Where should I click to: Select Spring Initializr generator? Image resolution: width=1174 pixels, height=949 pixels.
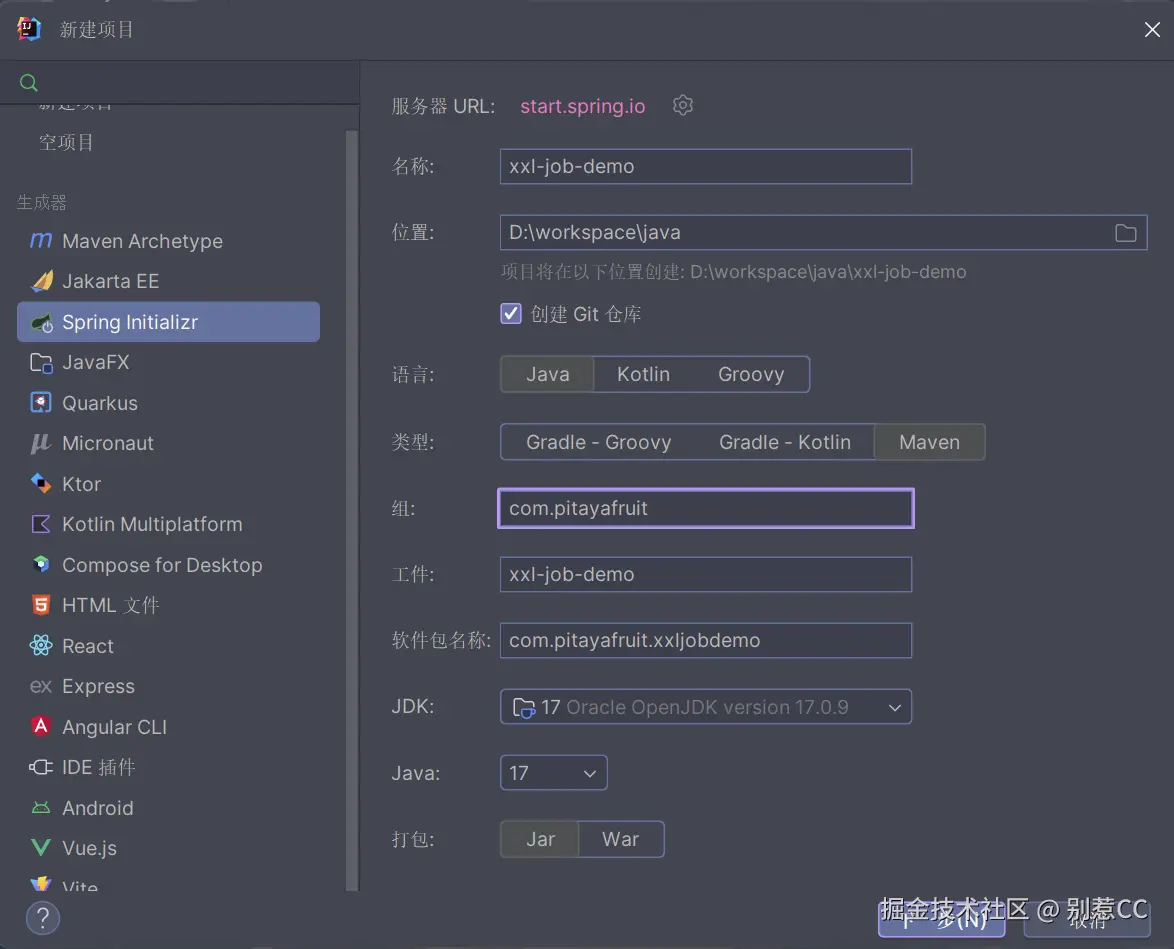(168, 322)
